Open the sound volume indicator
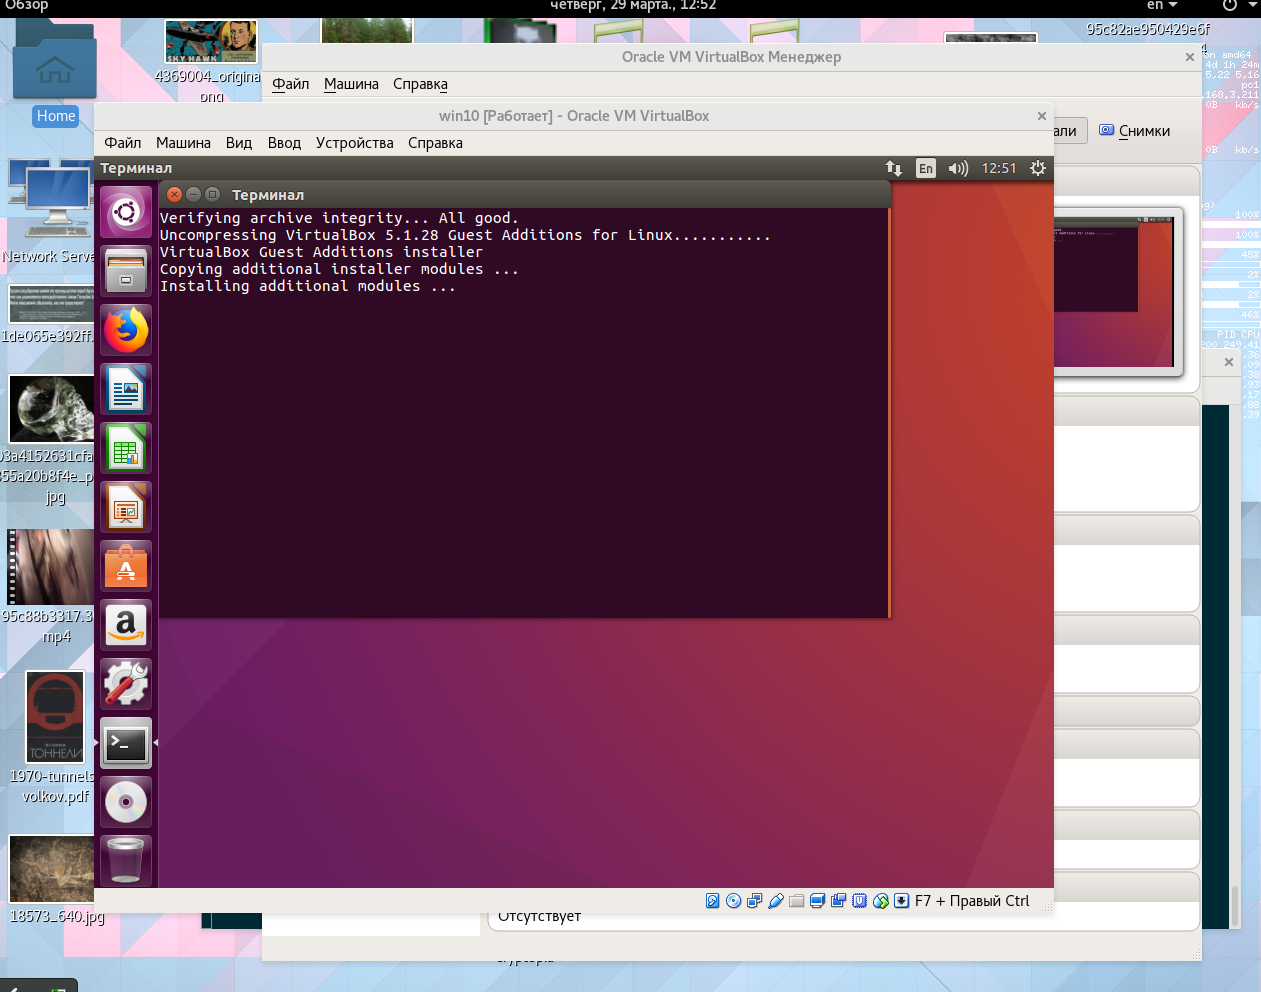The width and height of the screenshot is (1261, 992). click(x=958, y=168)
